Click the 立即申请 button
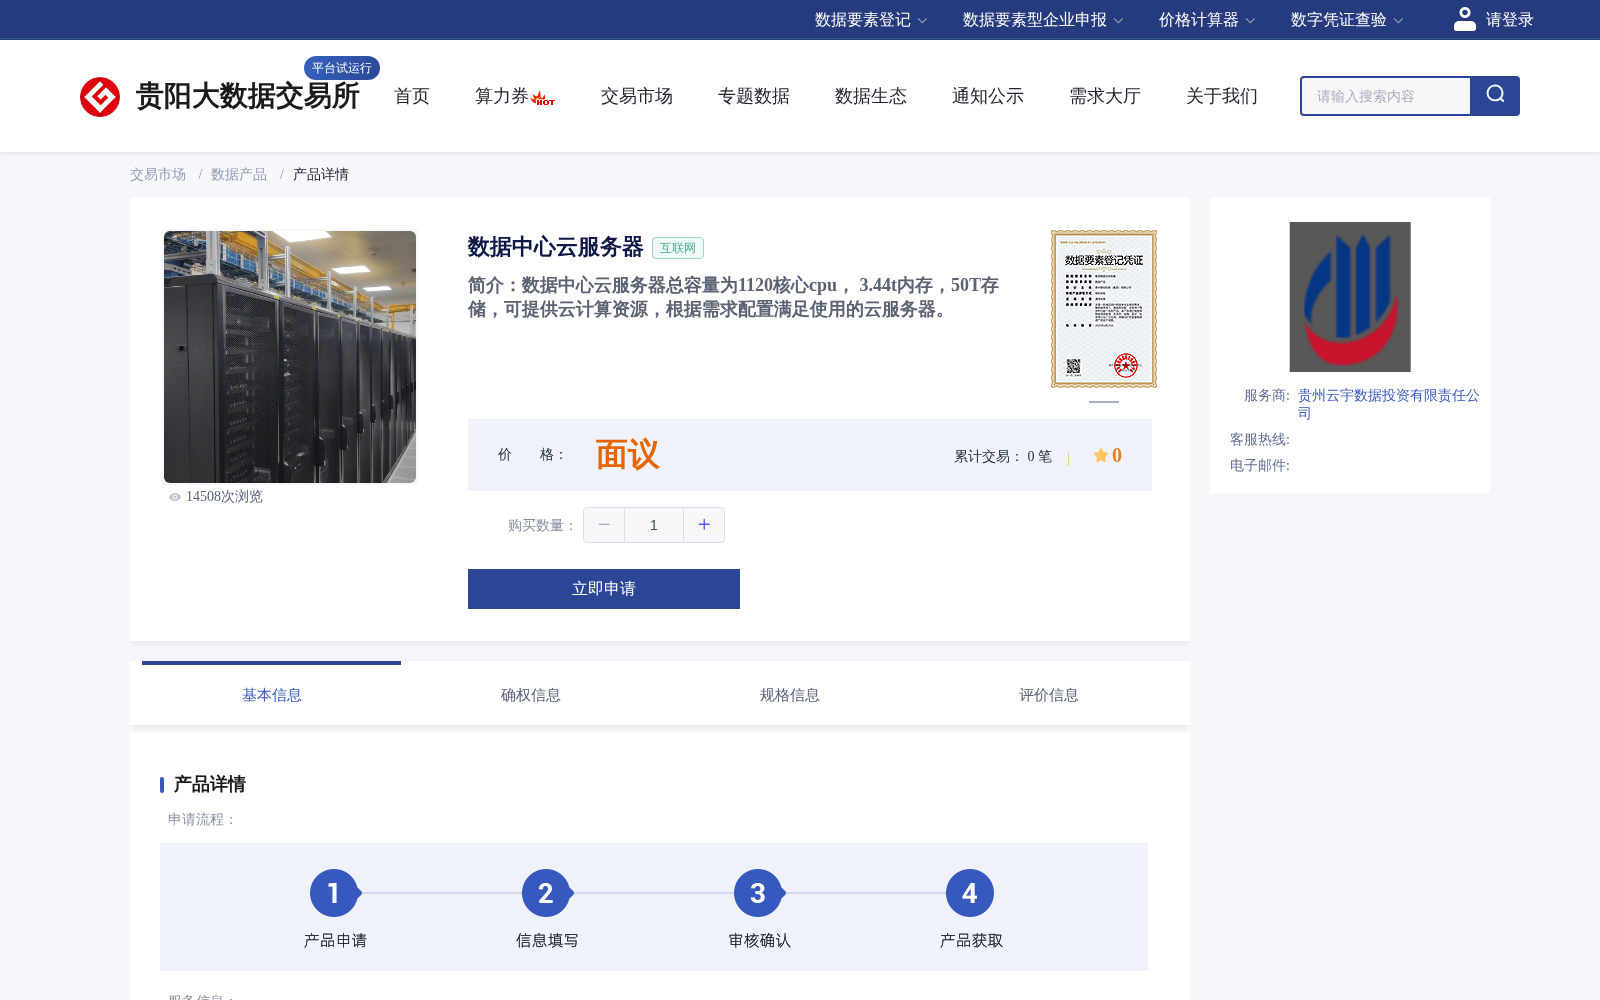This screenshot has width=1600, height=1000. [x=604, y=589]
